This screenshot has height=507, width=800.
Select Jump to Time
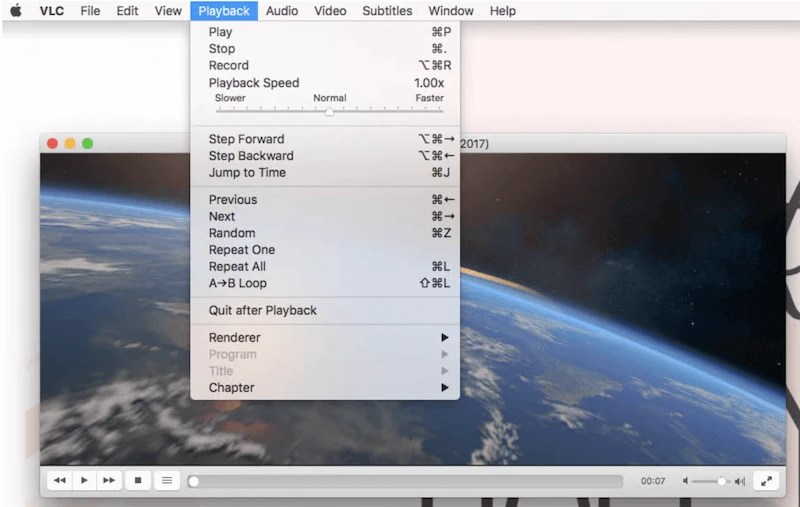point(325,172)
